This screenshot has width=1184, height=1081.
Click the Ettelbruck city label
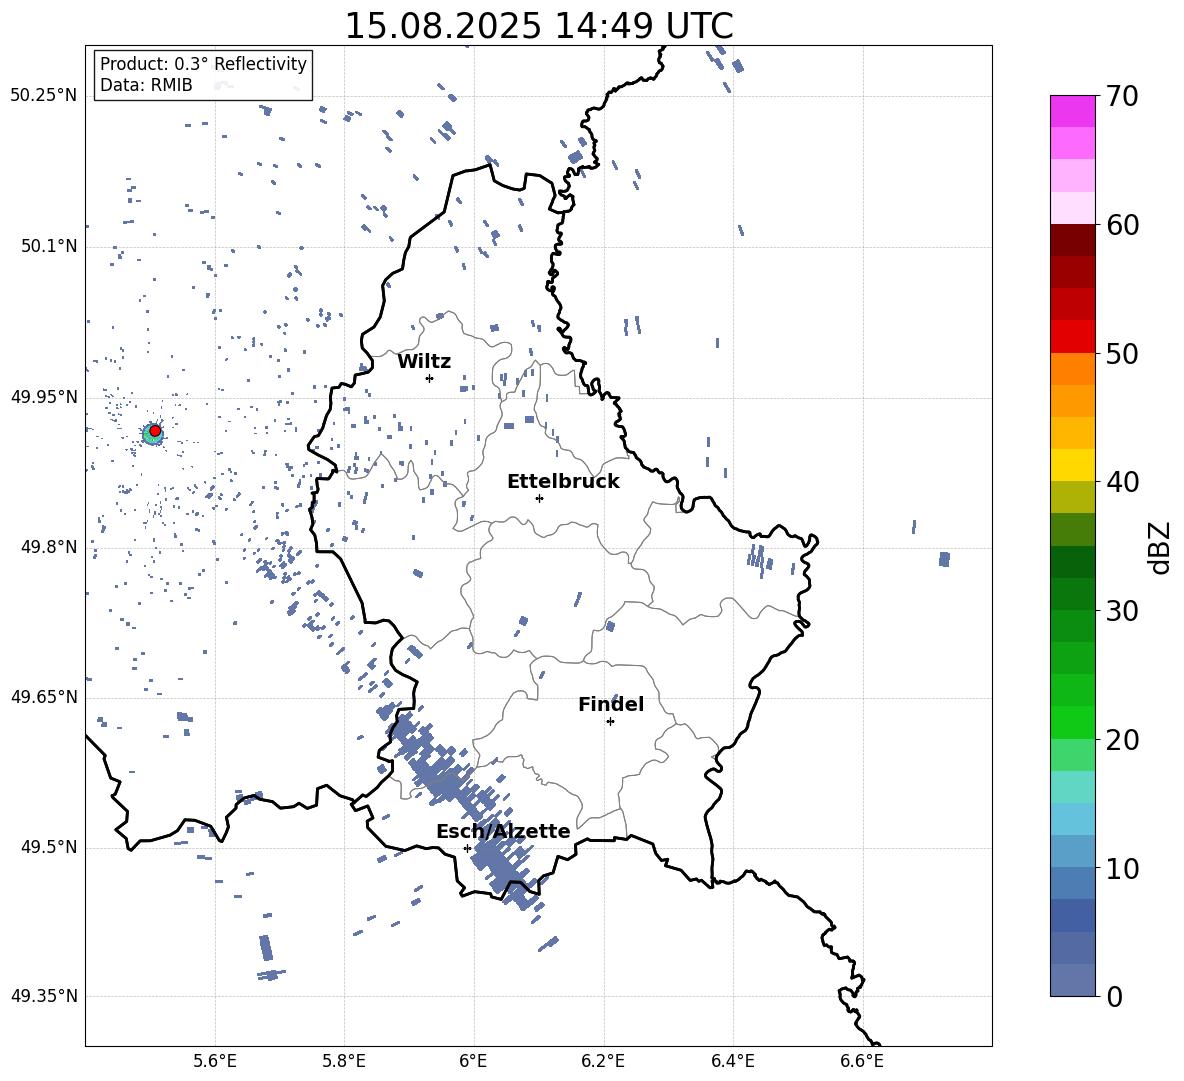point(563,482)
